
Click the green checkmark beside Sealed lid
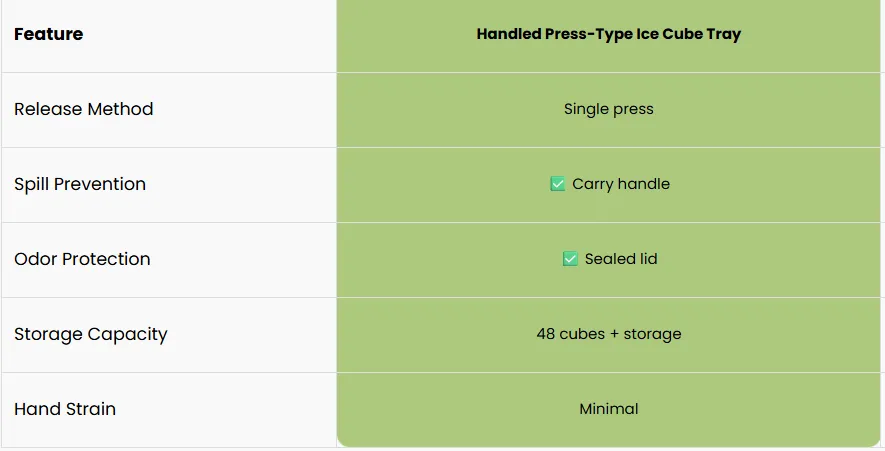570,259
